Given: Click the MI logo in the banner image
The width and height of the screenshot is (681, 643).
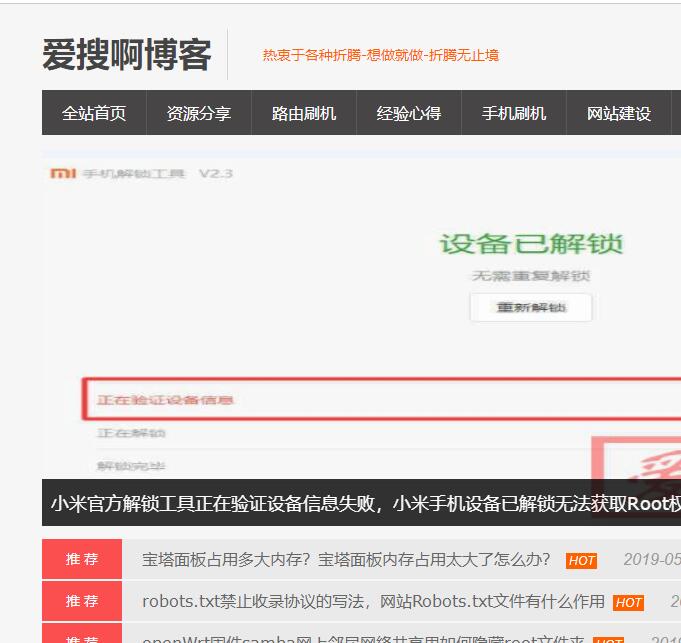Looking at the screenshot, I should tap(63, 174).
